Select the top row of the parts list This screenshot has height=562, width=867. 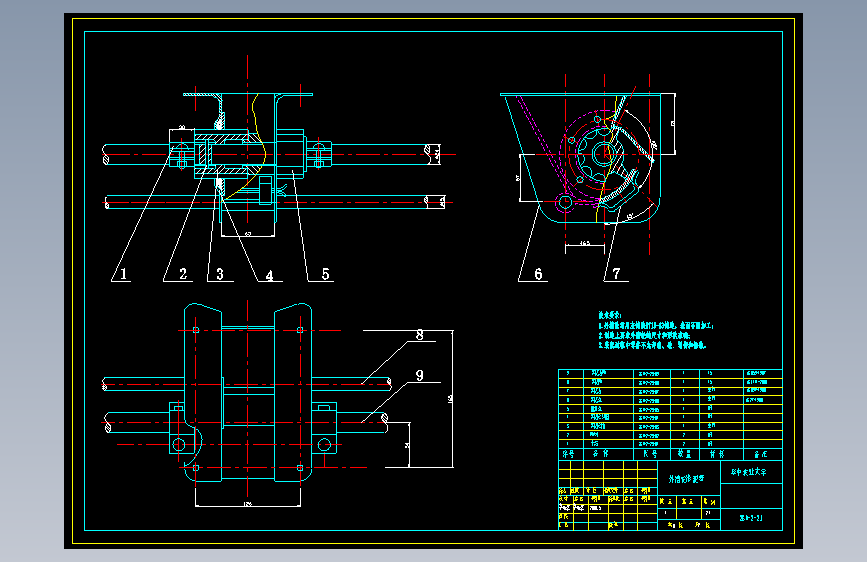tap(670, 373)
